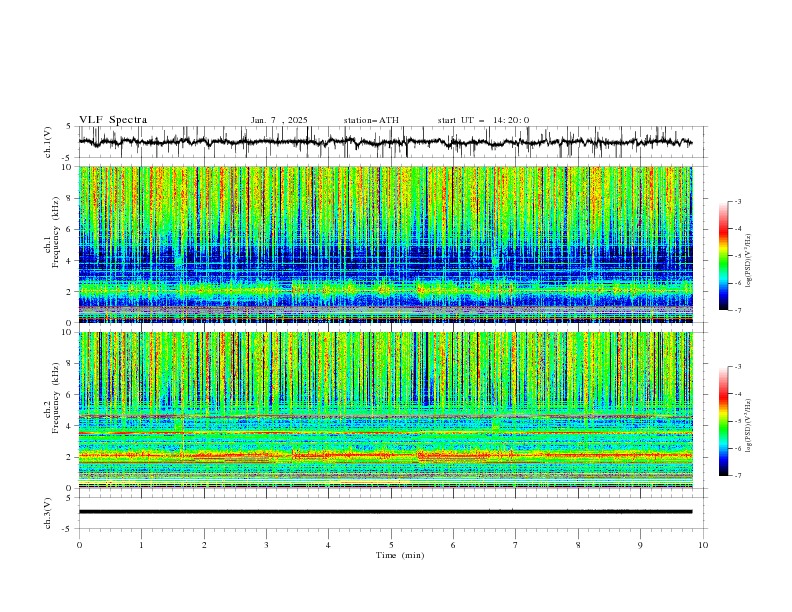Click the ch.3 flat voltage trace
Viewport: 792px width, 612px height.
(385, 512)
